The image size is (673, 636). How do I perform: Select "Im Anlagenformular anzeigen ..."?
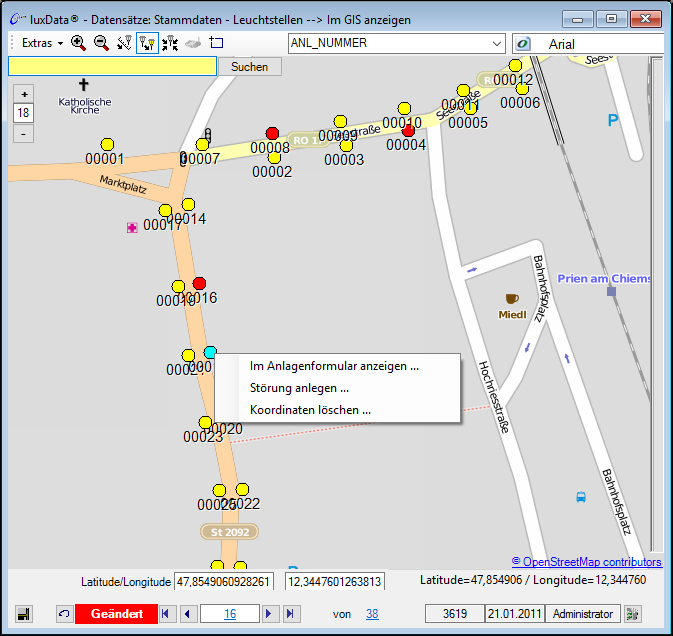(334, 366)
